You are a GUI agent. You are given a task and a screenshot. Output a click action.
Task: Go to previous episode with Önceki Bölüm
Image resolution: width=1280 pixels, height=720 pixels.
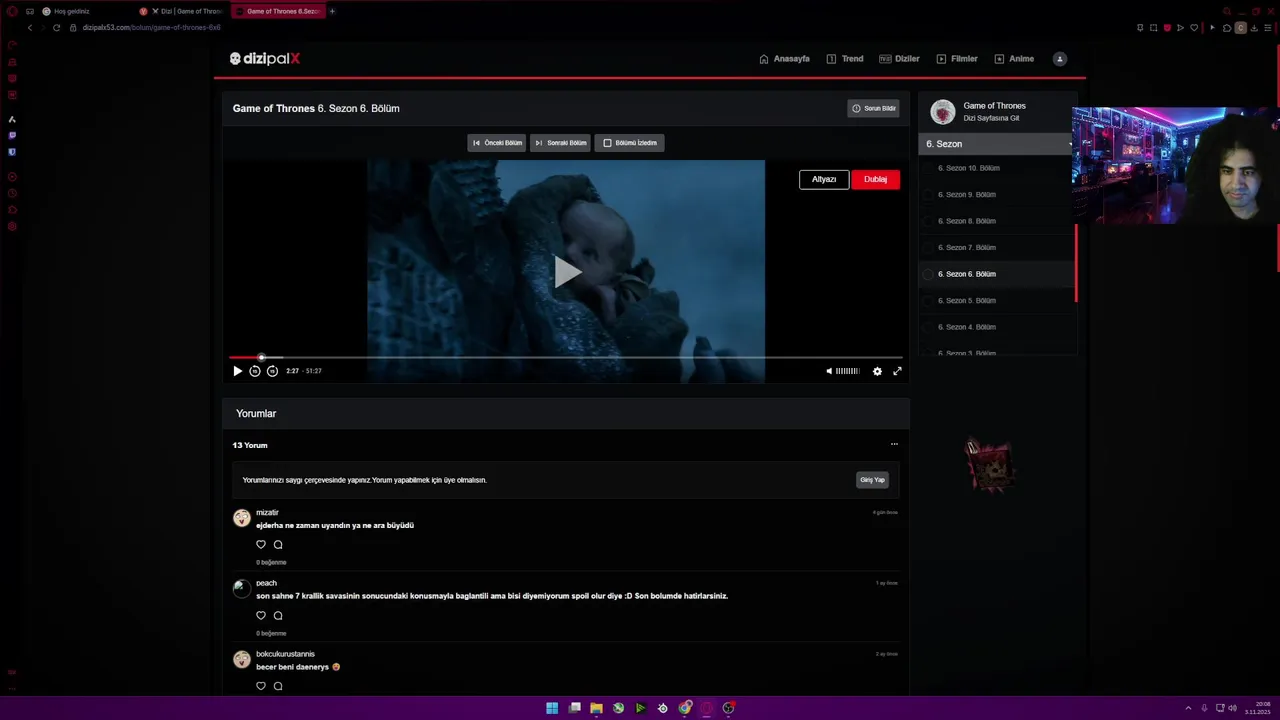(497, 143)
